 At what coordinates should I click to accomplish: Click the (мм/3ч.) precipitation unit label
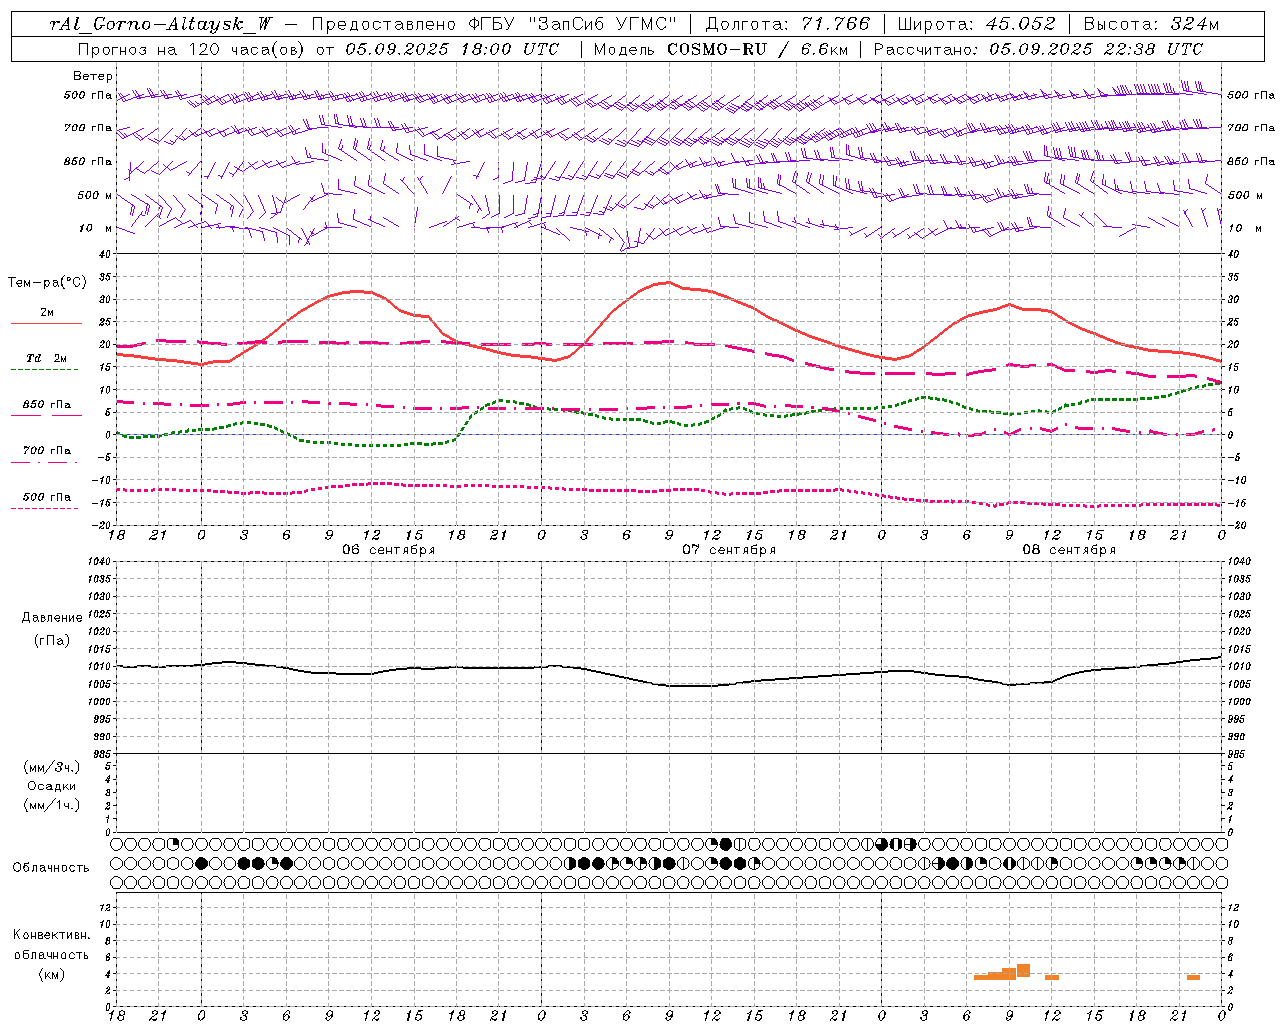[x=52, y=767]
